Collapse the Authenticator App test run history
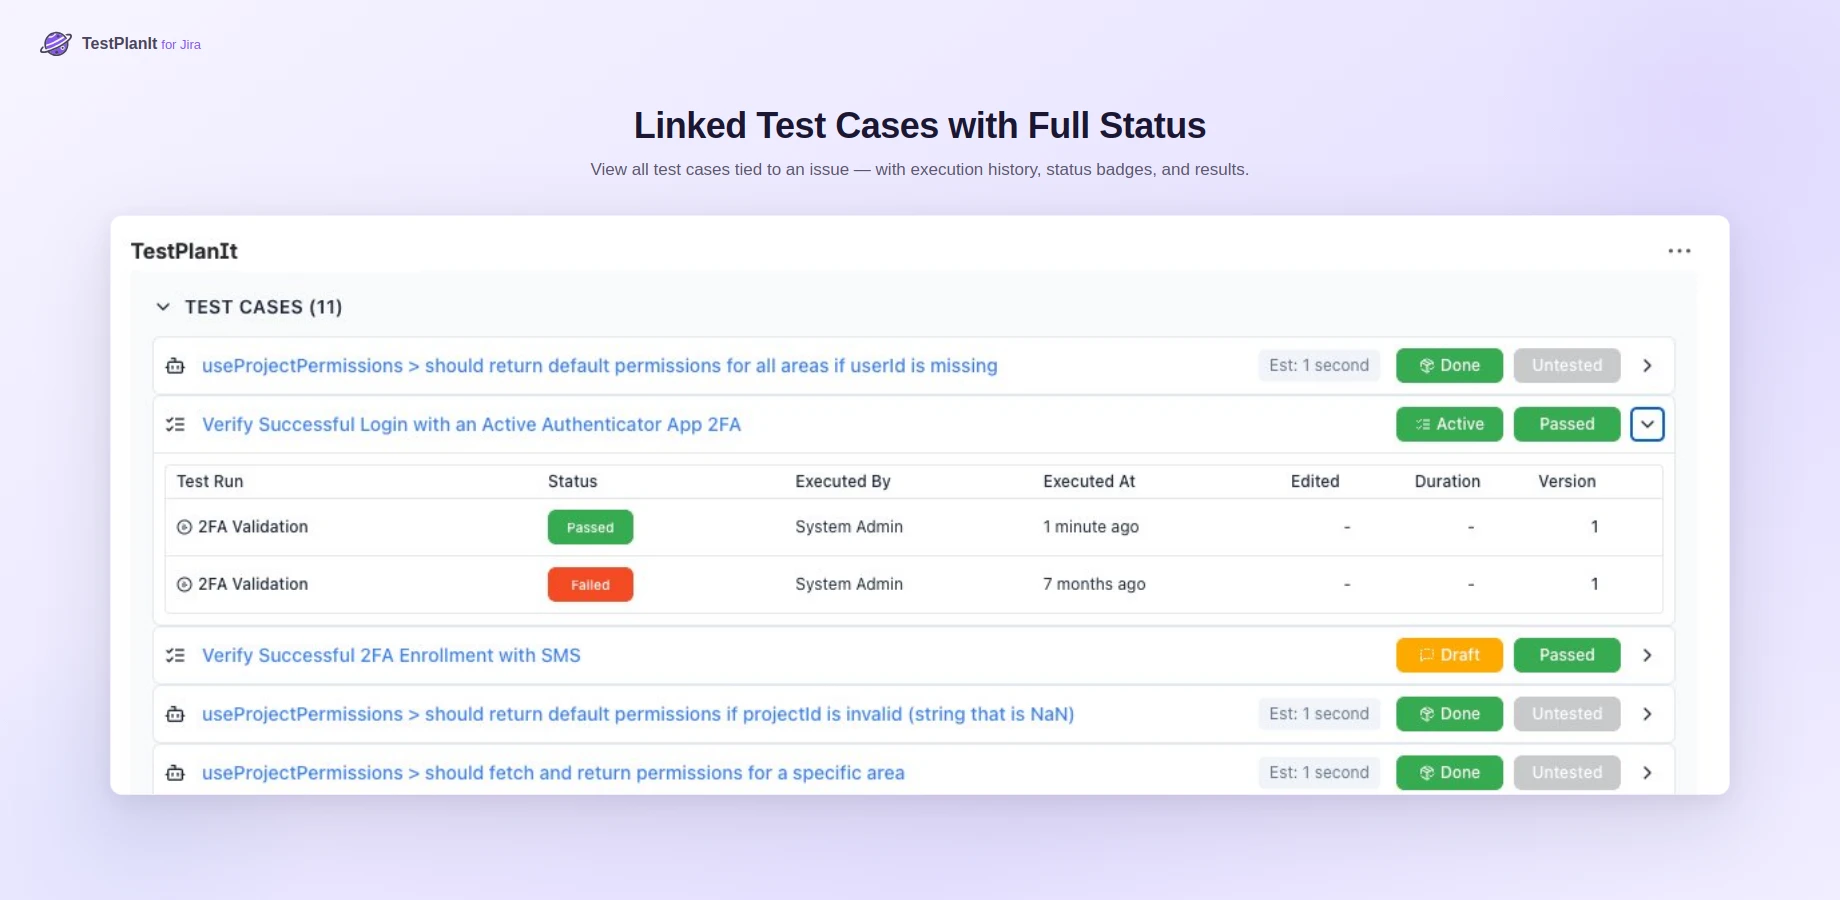The image size is (1840, 900). tap(1647, 424)
